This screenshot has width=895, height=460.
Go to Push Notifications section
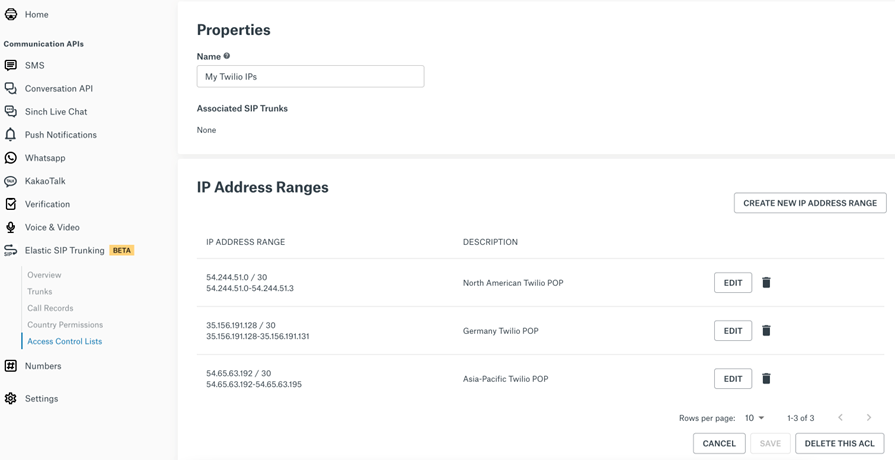click(60, 135)
